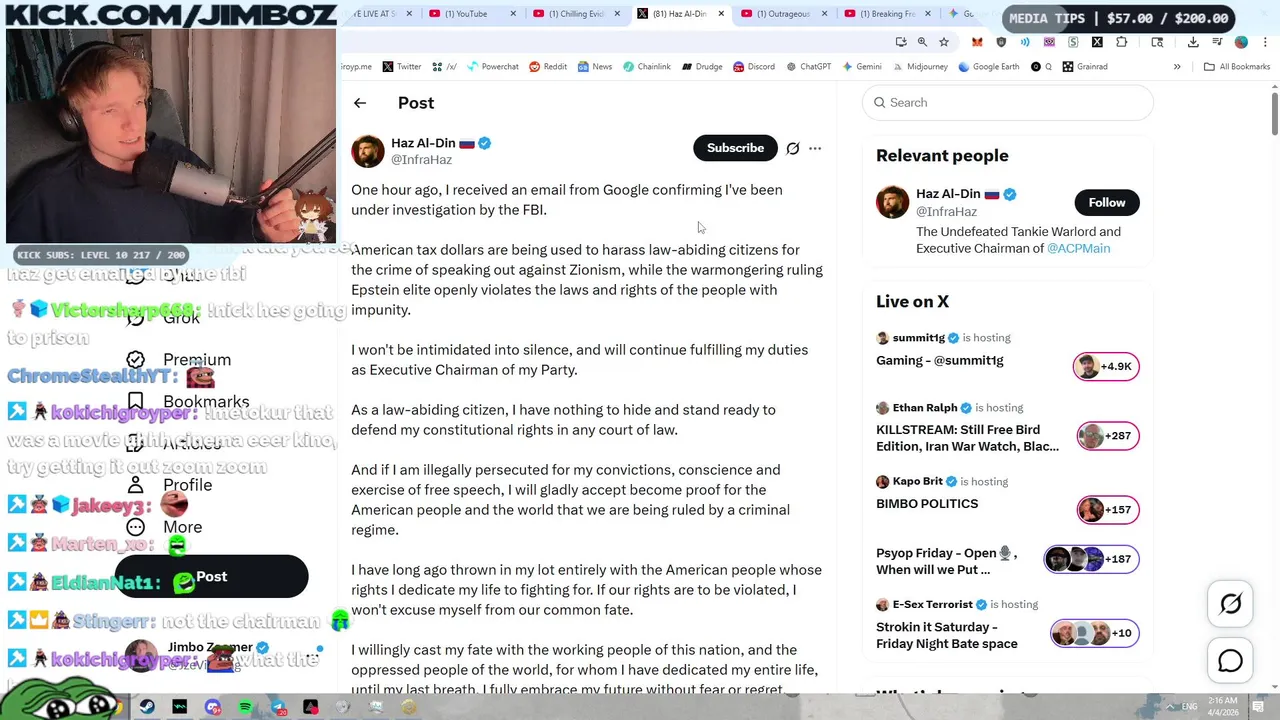
Task: Go back using the Post back arrow
Action: (x=360, y=103)
